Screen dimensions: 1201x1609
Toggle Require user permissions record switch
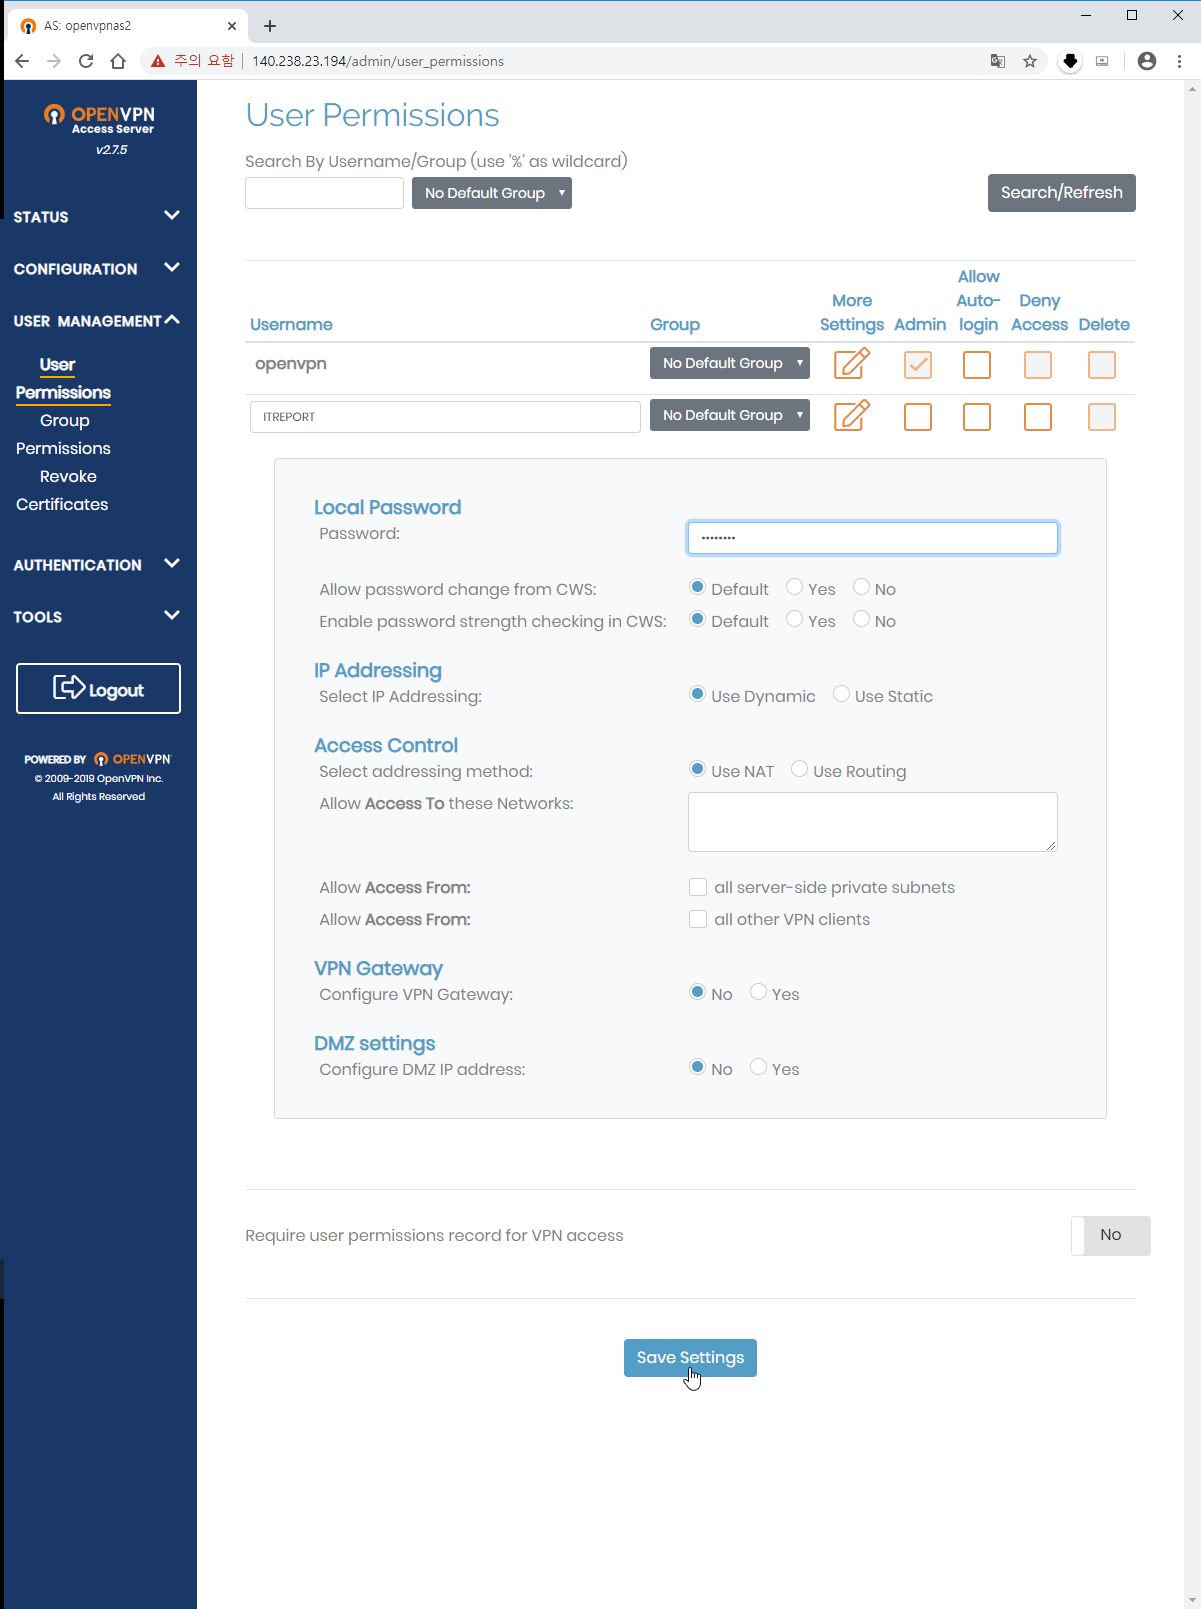[x=1111, y=1235]
